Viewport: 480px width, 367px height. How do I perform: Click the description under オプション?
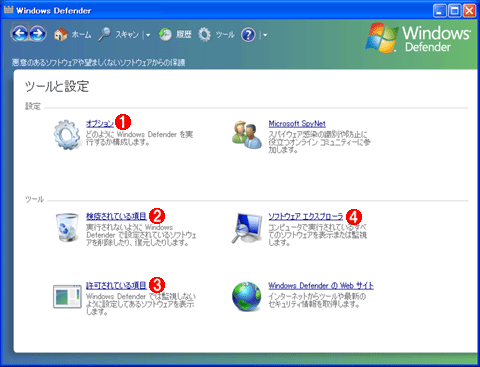(139, 138)
